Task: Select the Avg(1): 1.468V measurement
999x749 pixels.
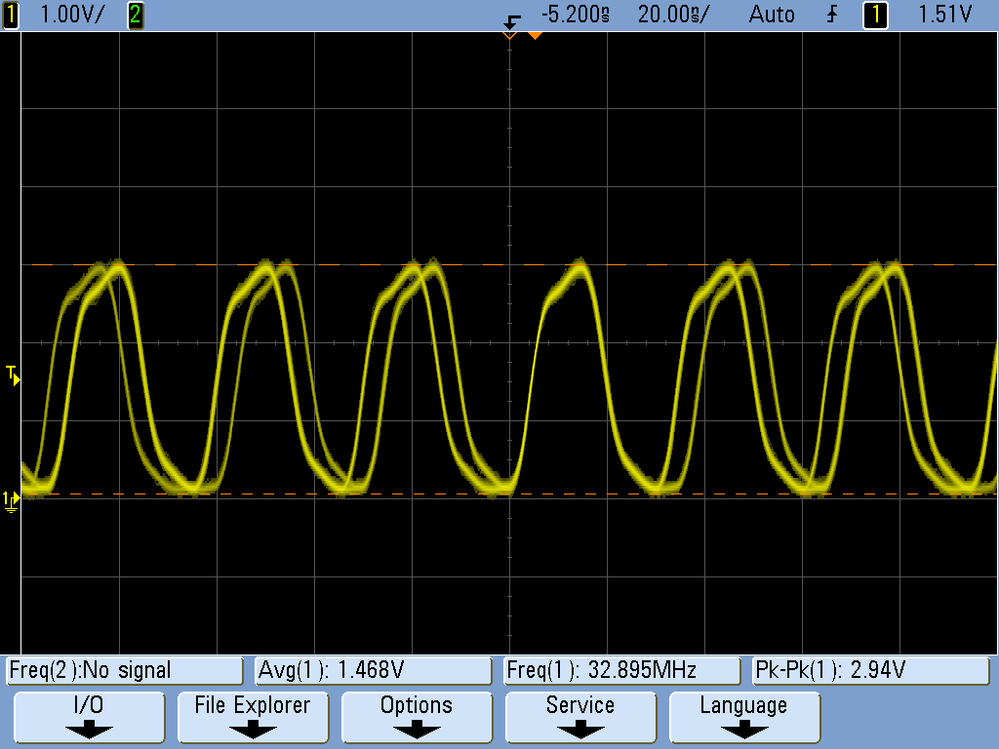Action: coord(373,670)
